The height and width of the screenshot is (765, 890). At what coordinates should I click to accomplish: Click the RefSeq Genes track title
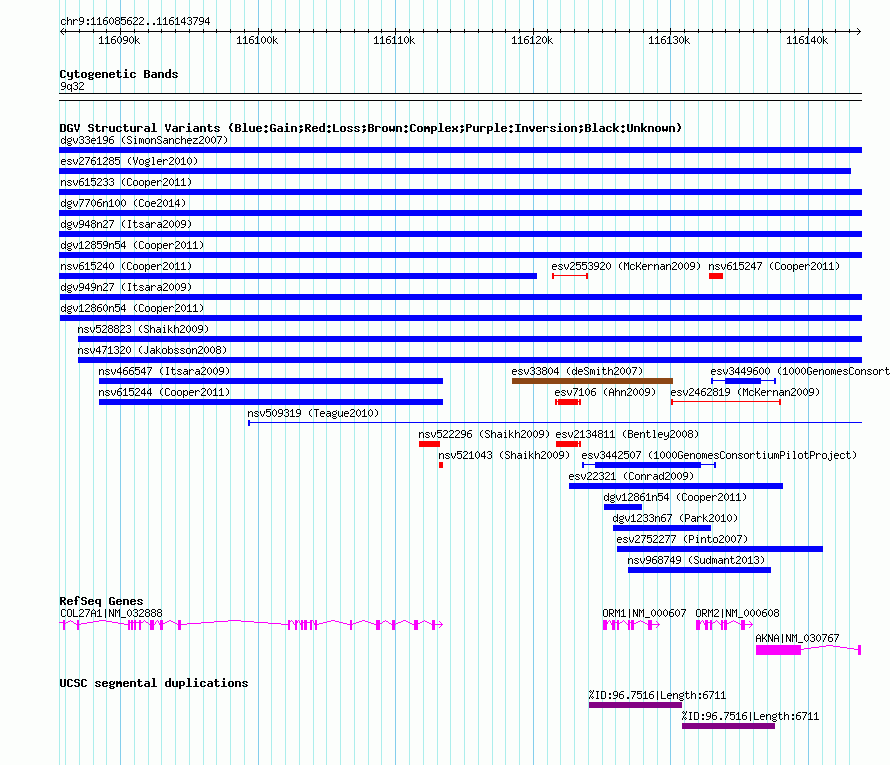coord(101,601)
